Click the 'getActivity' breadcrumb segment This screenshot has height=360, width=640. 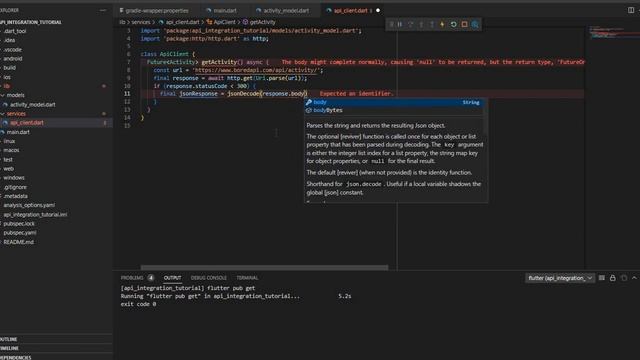[x=262, y=22]
